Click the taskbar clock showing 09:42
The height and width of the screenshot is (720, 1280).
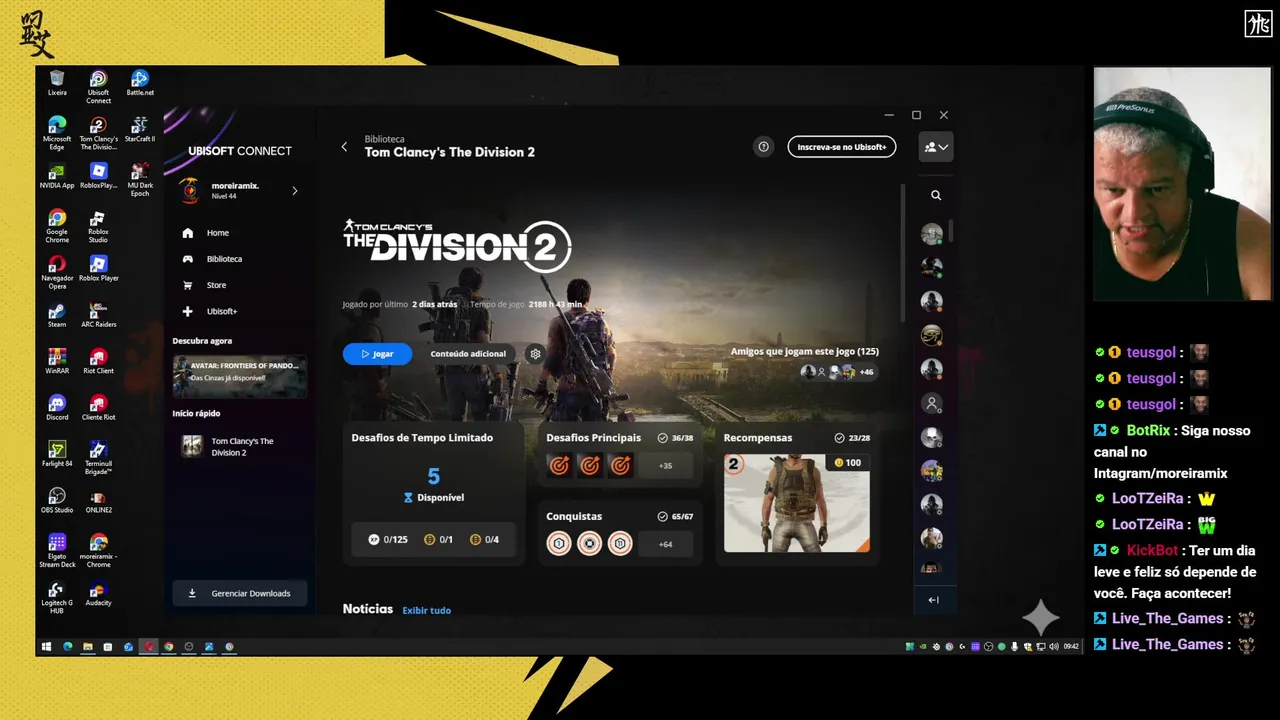pyautogui.click(x=1071, y=647)
